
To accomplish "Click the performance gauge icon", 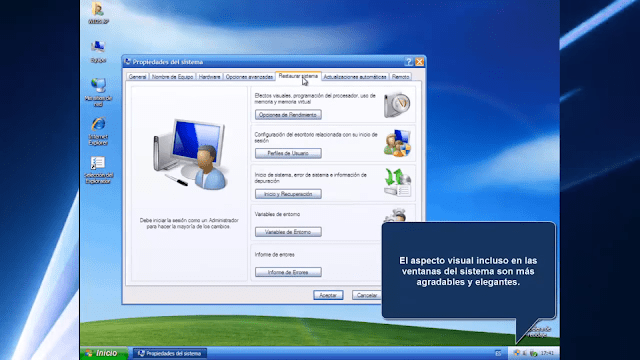I will coord(397,104).
